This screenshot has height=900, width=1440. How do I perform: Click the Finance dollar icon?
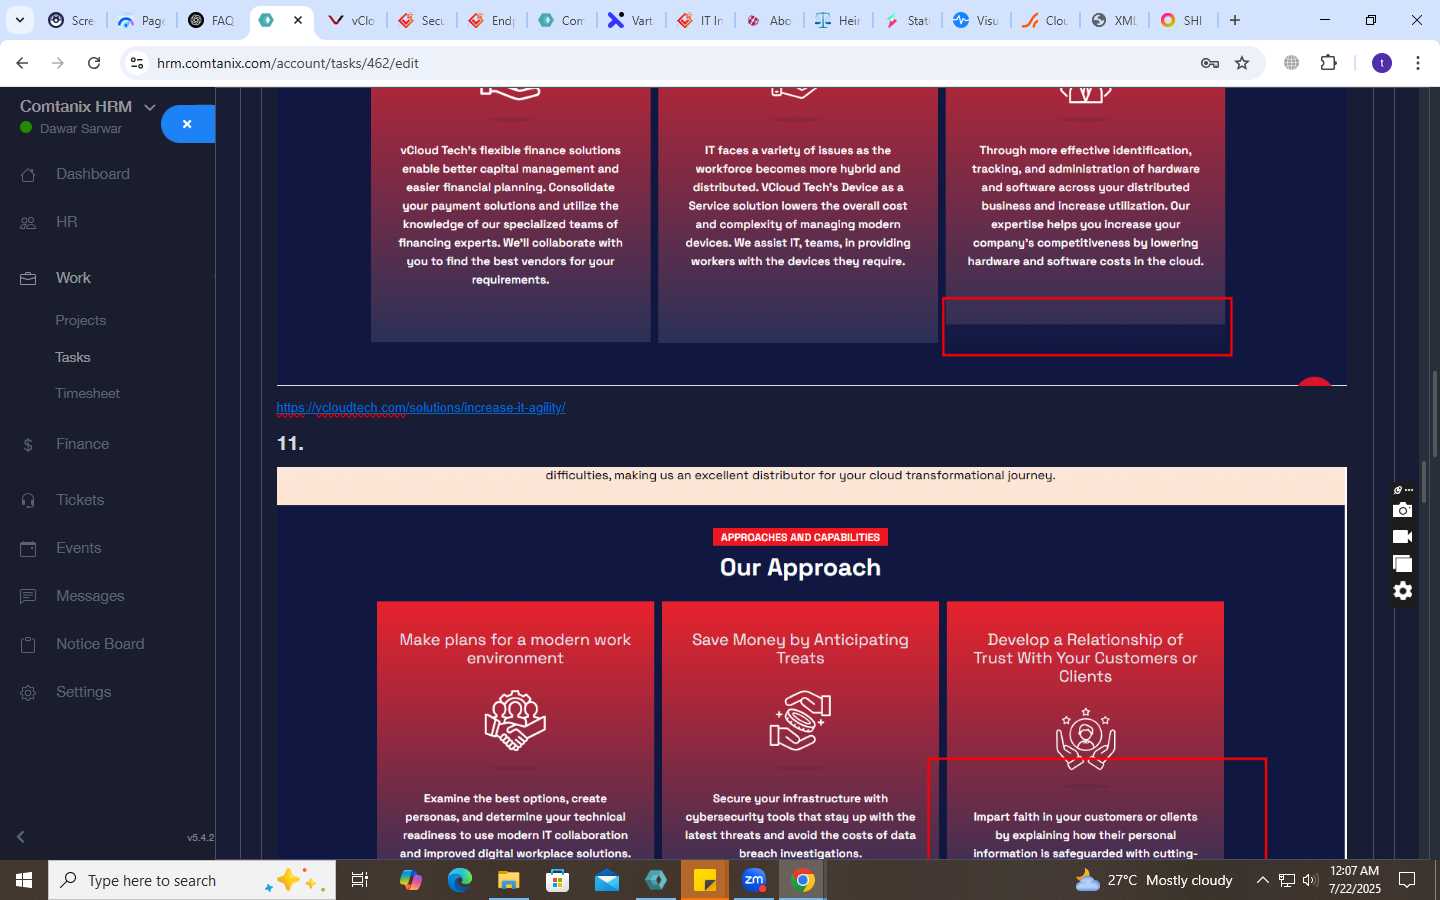(x=28, y=445)
